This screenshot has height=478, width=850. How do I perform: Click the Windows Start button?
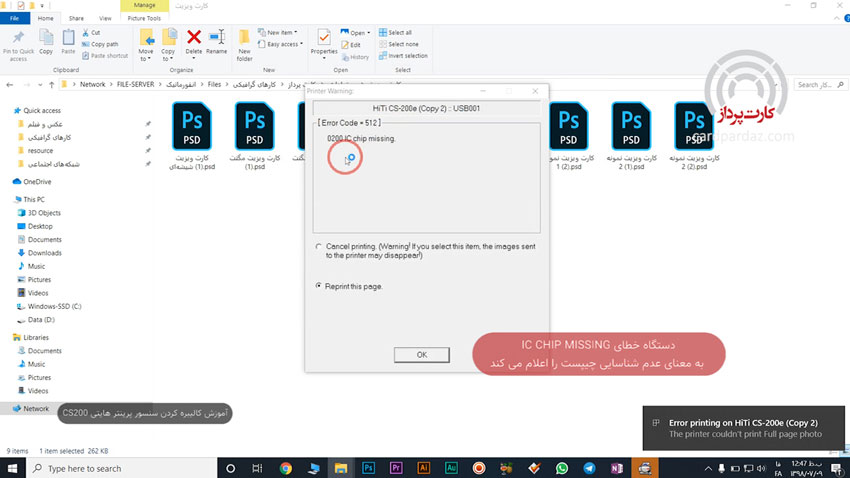tap(12, 468)
